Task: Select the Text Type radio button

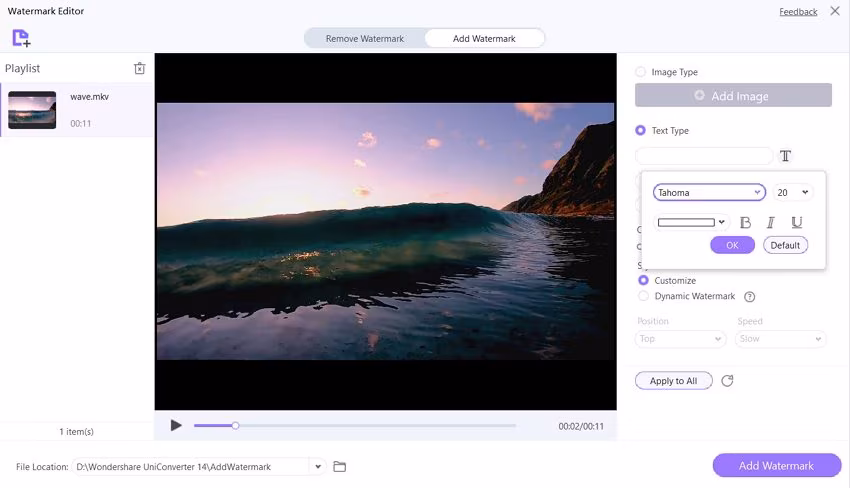Action: 640,130
